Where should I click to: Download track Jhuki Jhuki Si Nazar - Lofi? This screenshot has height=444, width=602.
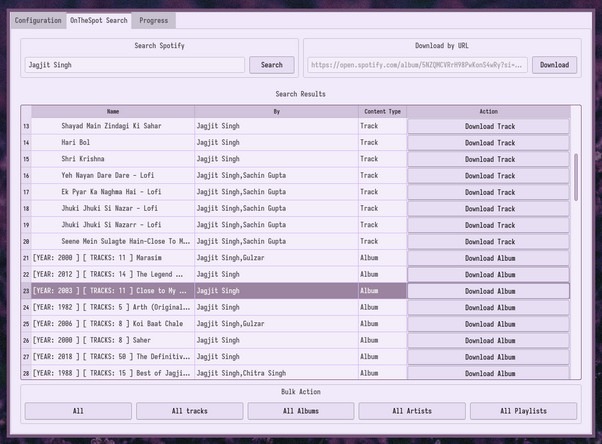coord(488,209)
